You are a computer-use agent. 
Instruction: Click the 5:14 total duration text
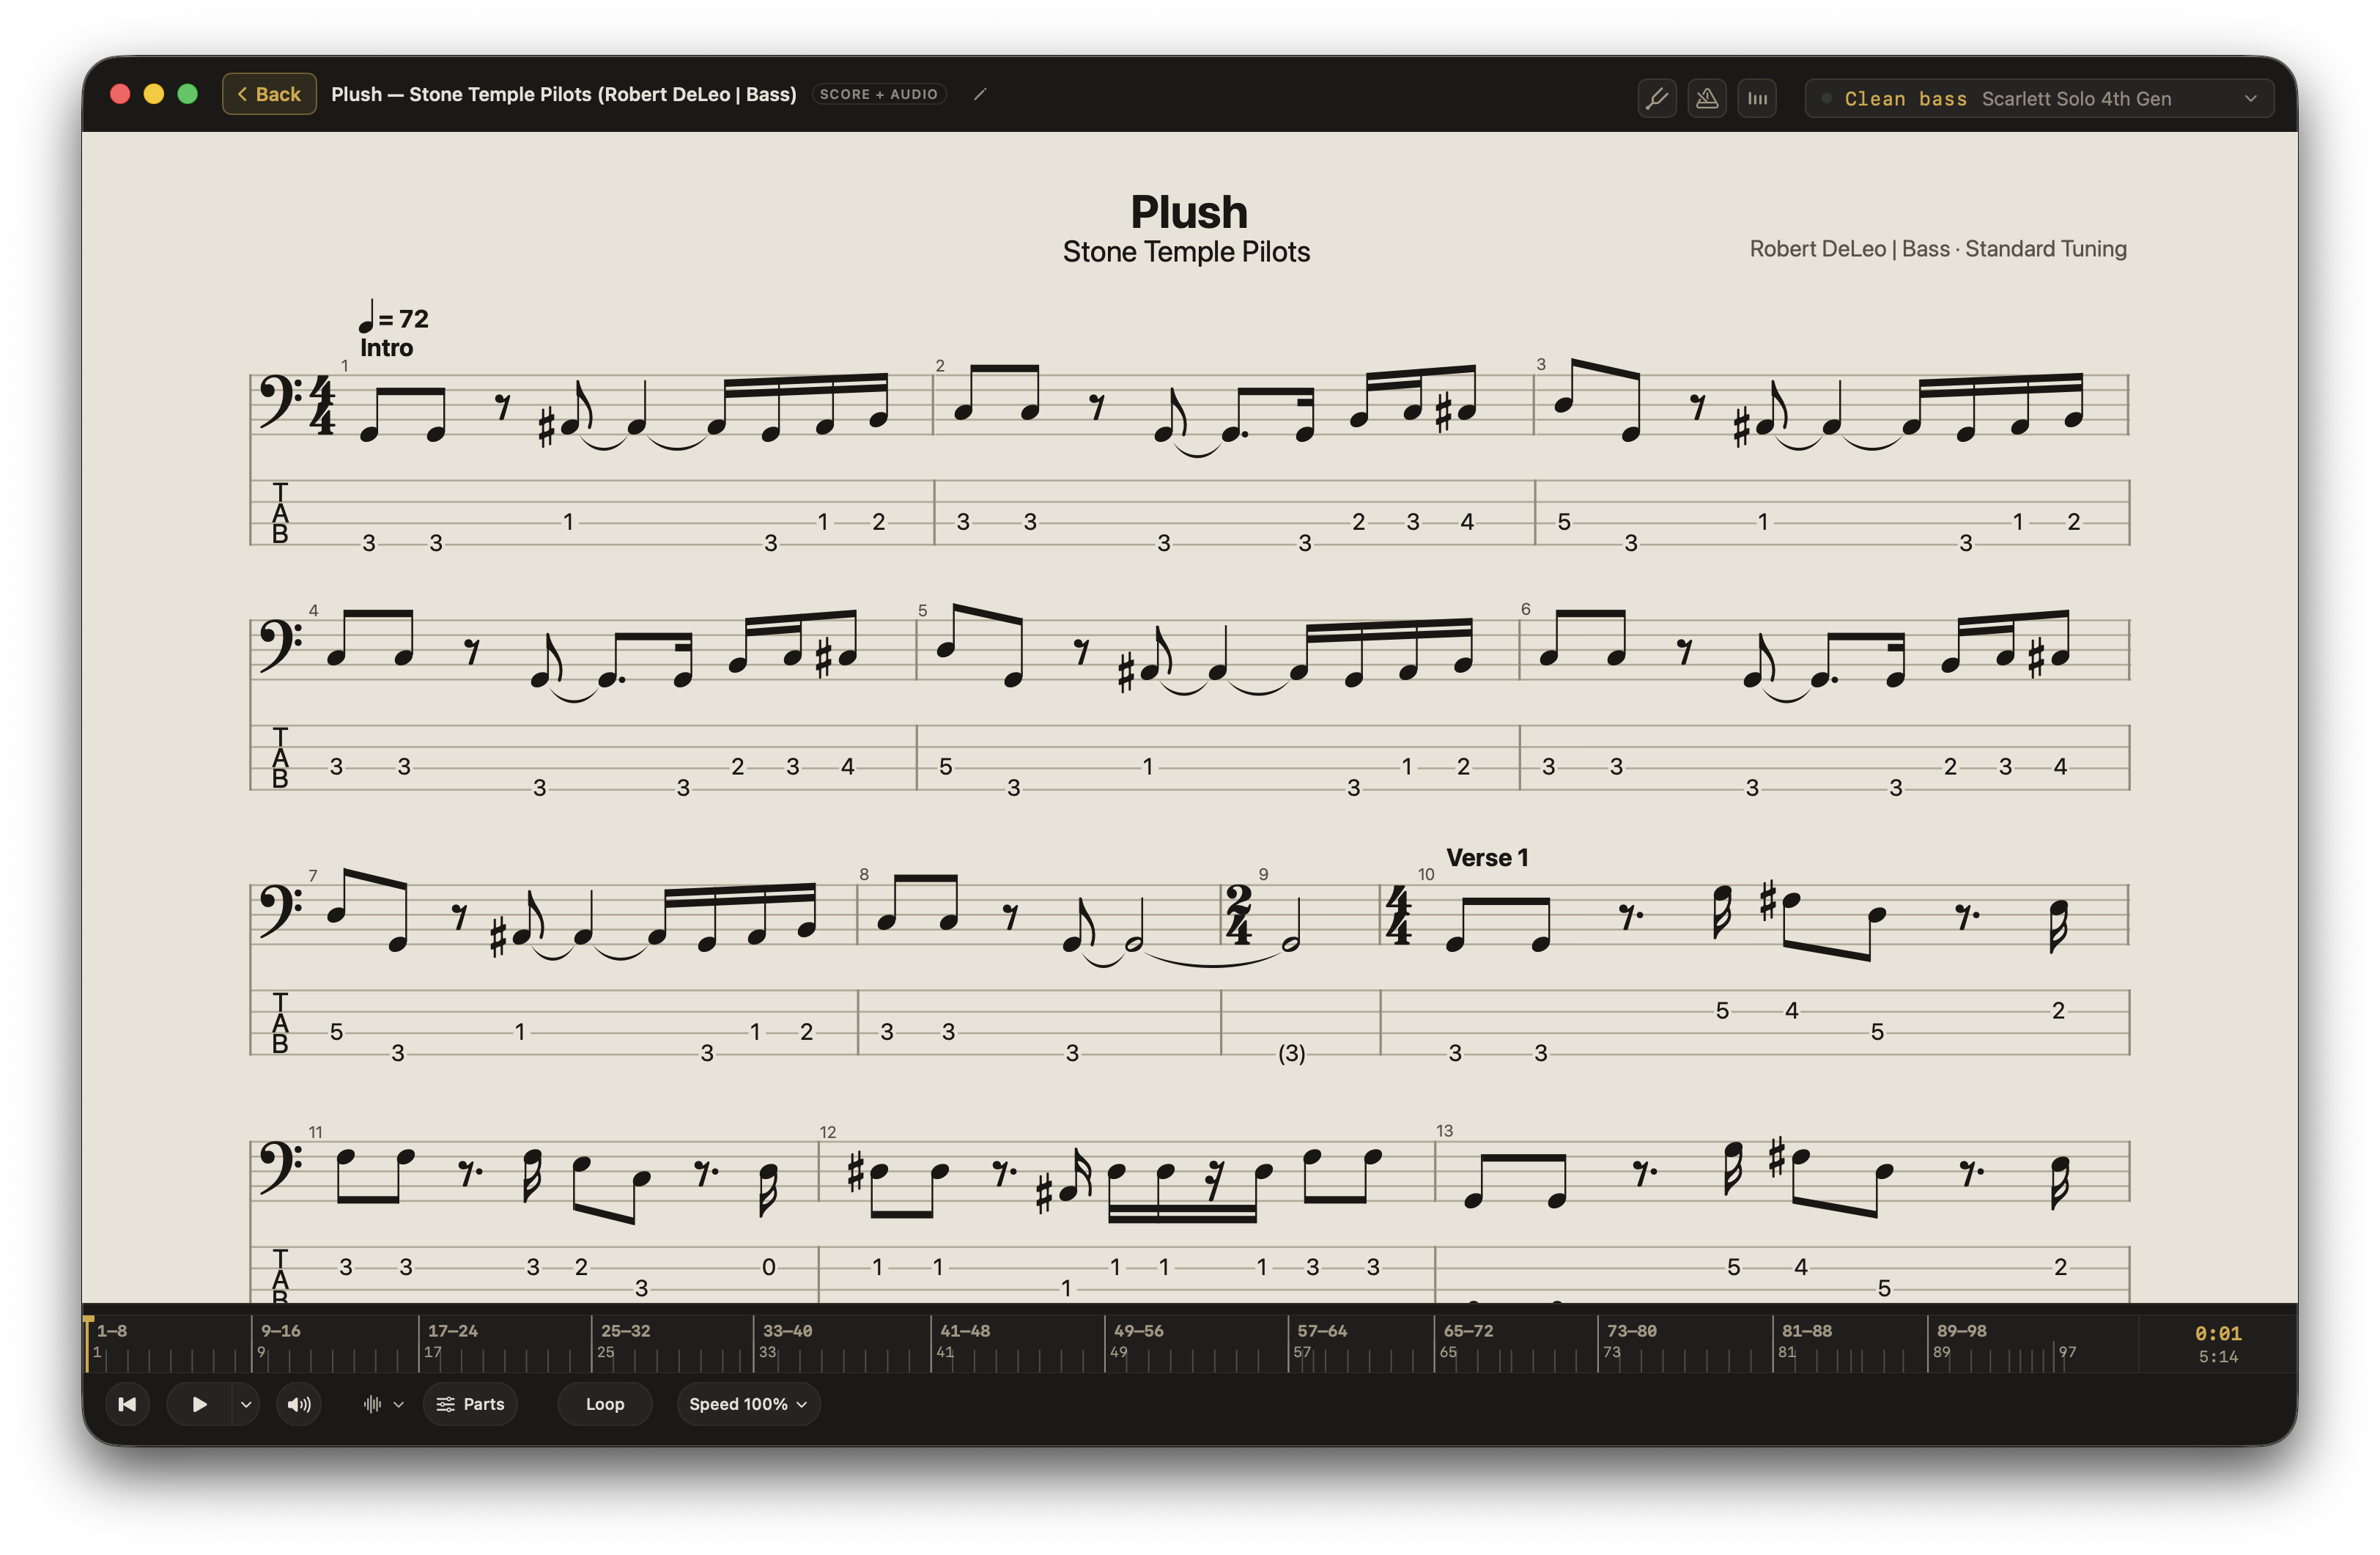(x=2218, y=1357)
